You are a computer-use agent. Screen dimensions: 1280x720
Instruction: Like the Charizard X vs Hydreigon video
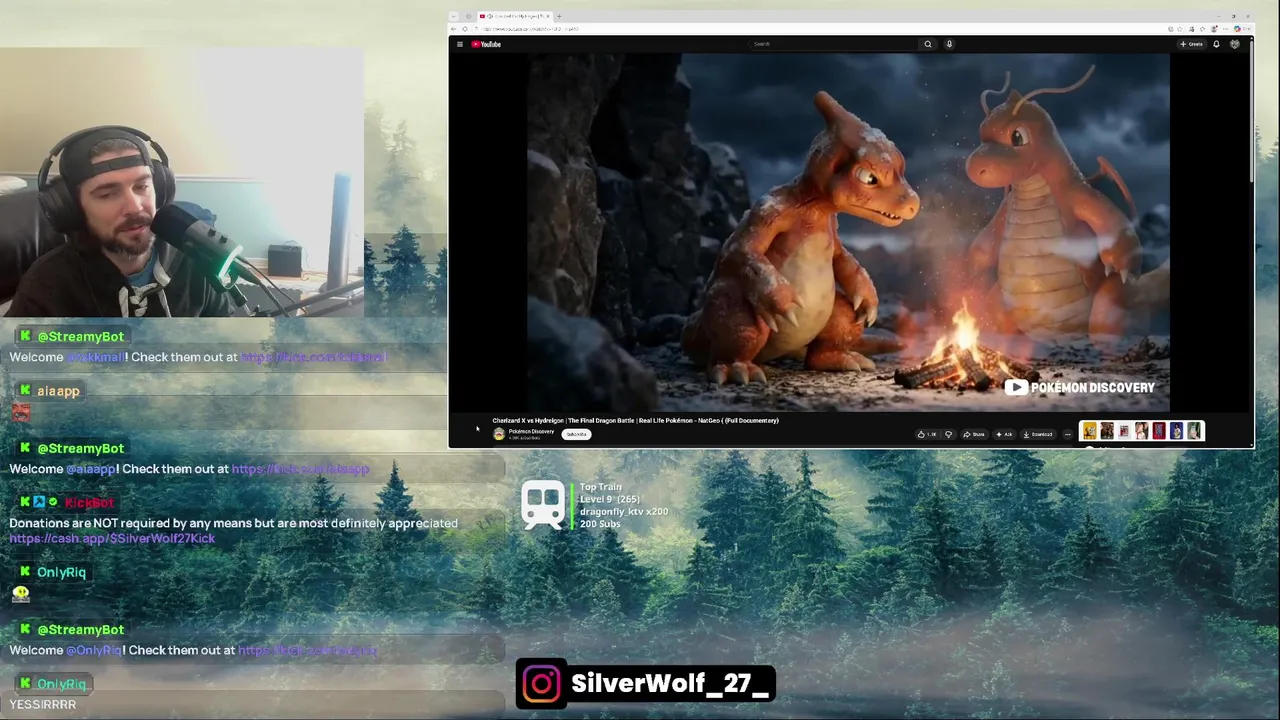point(927,434)
